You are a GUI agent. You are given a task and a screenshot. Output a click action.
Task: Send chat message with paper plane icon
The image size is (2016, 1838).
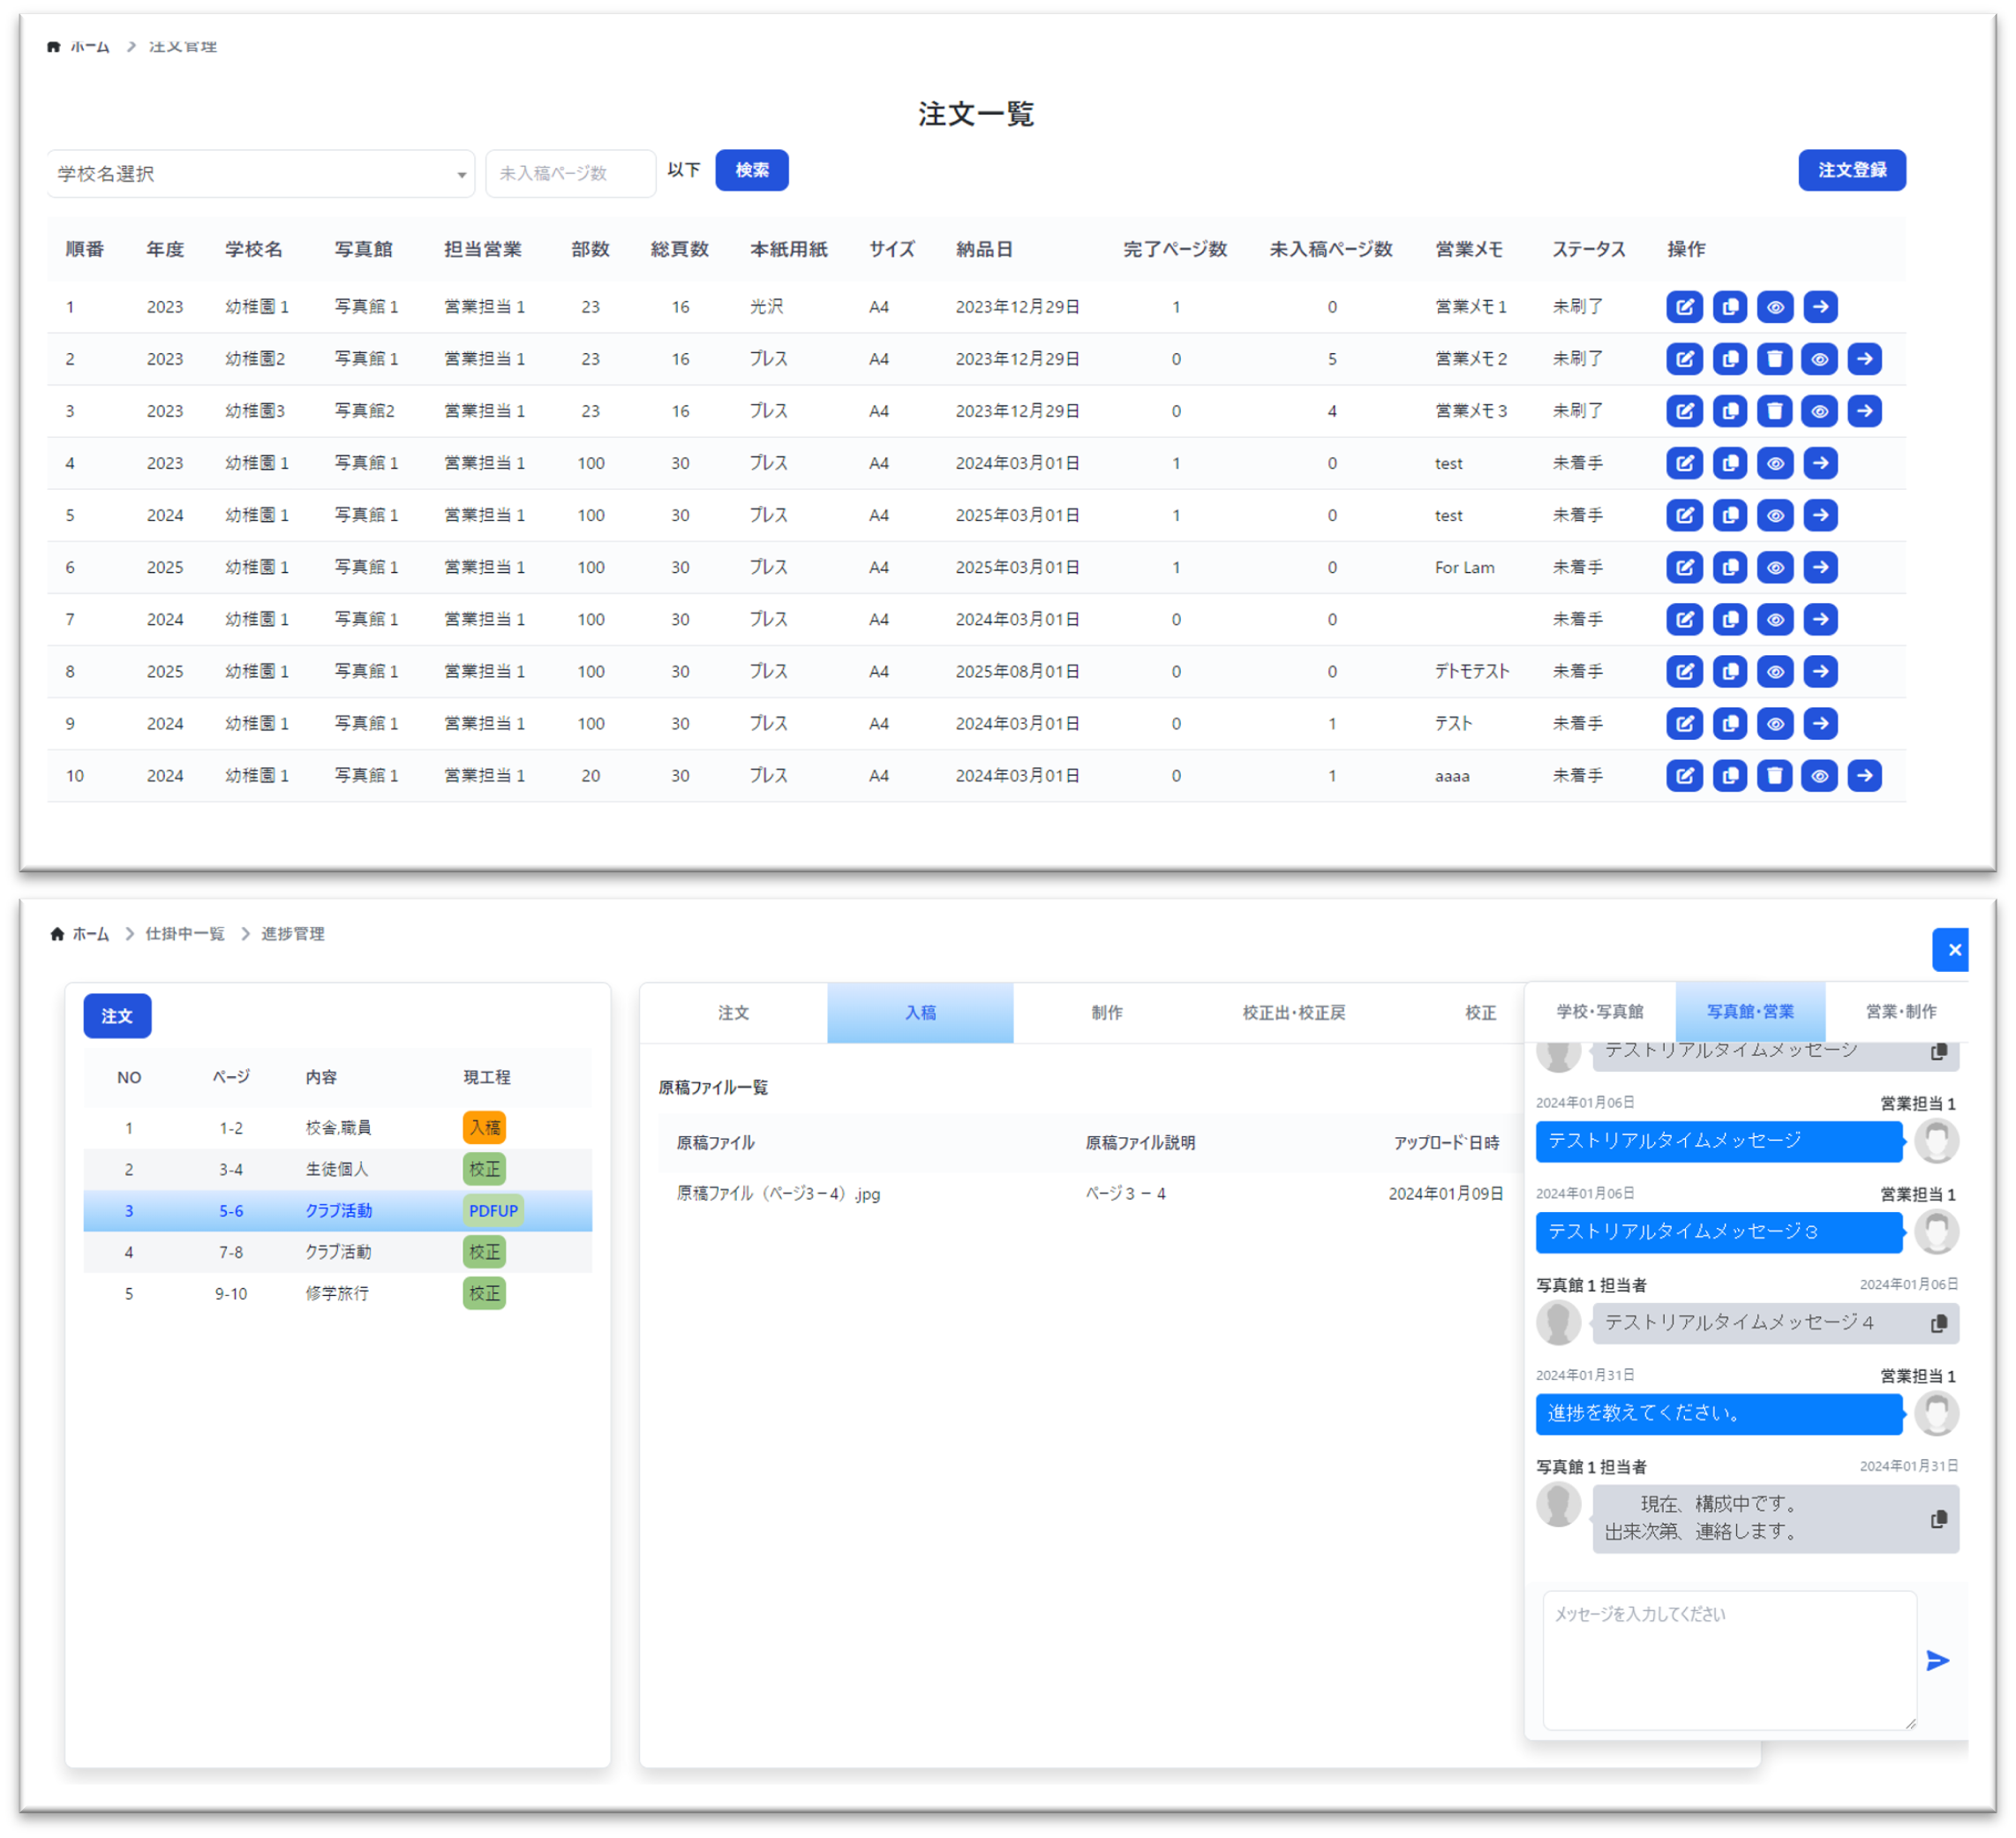click(1937, 1660)
